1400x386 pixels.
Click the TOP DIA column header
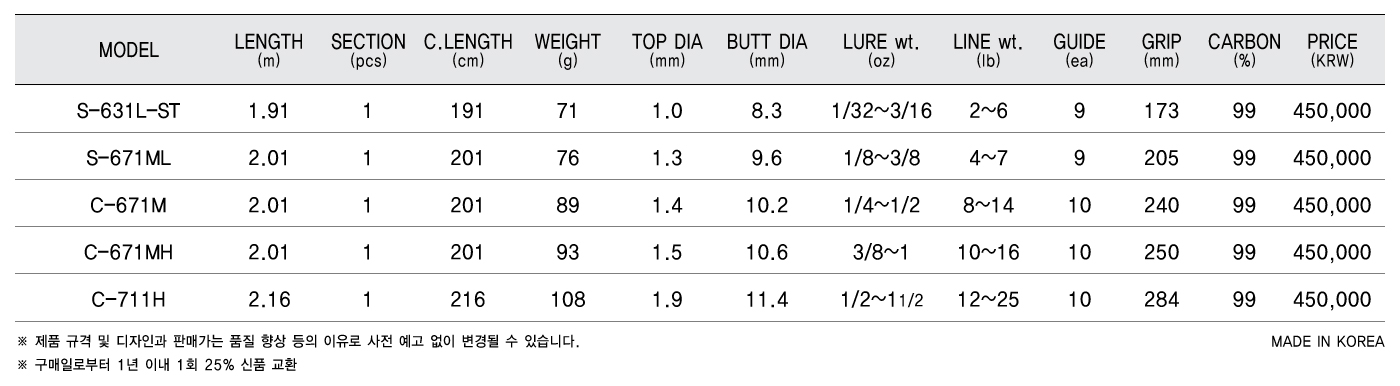(x=667, y=50)
